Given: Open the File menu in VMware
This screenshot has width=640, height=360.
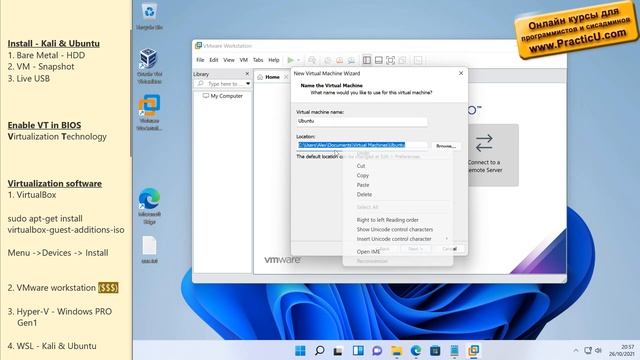Looking at the screenshot, I should click(x=200, y=60).
